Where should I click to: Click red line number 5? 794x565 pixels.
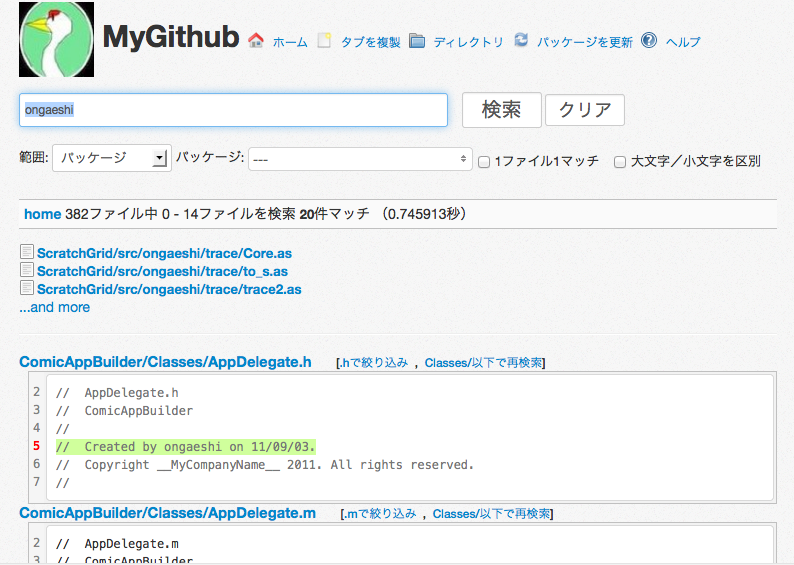pyautogui.click(x=36, y=446)
